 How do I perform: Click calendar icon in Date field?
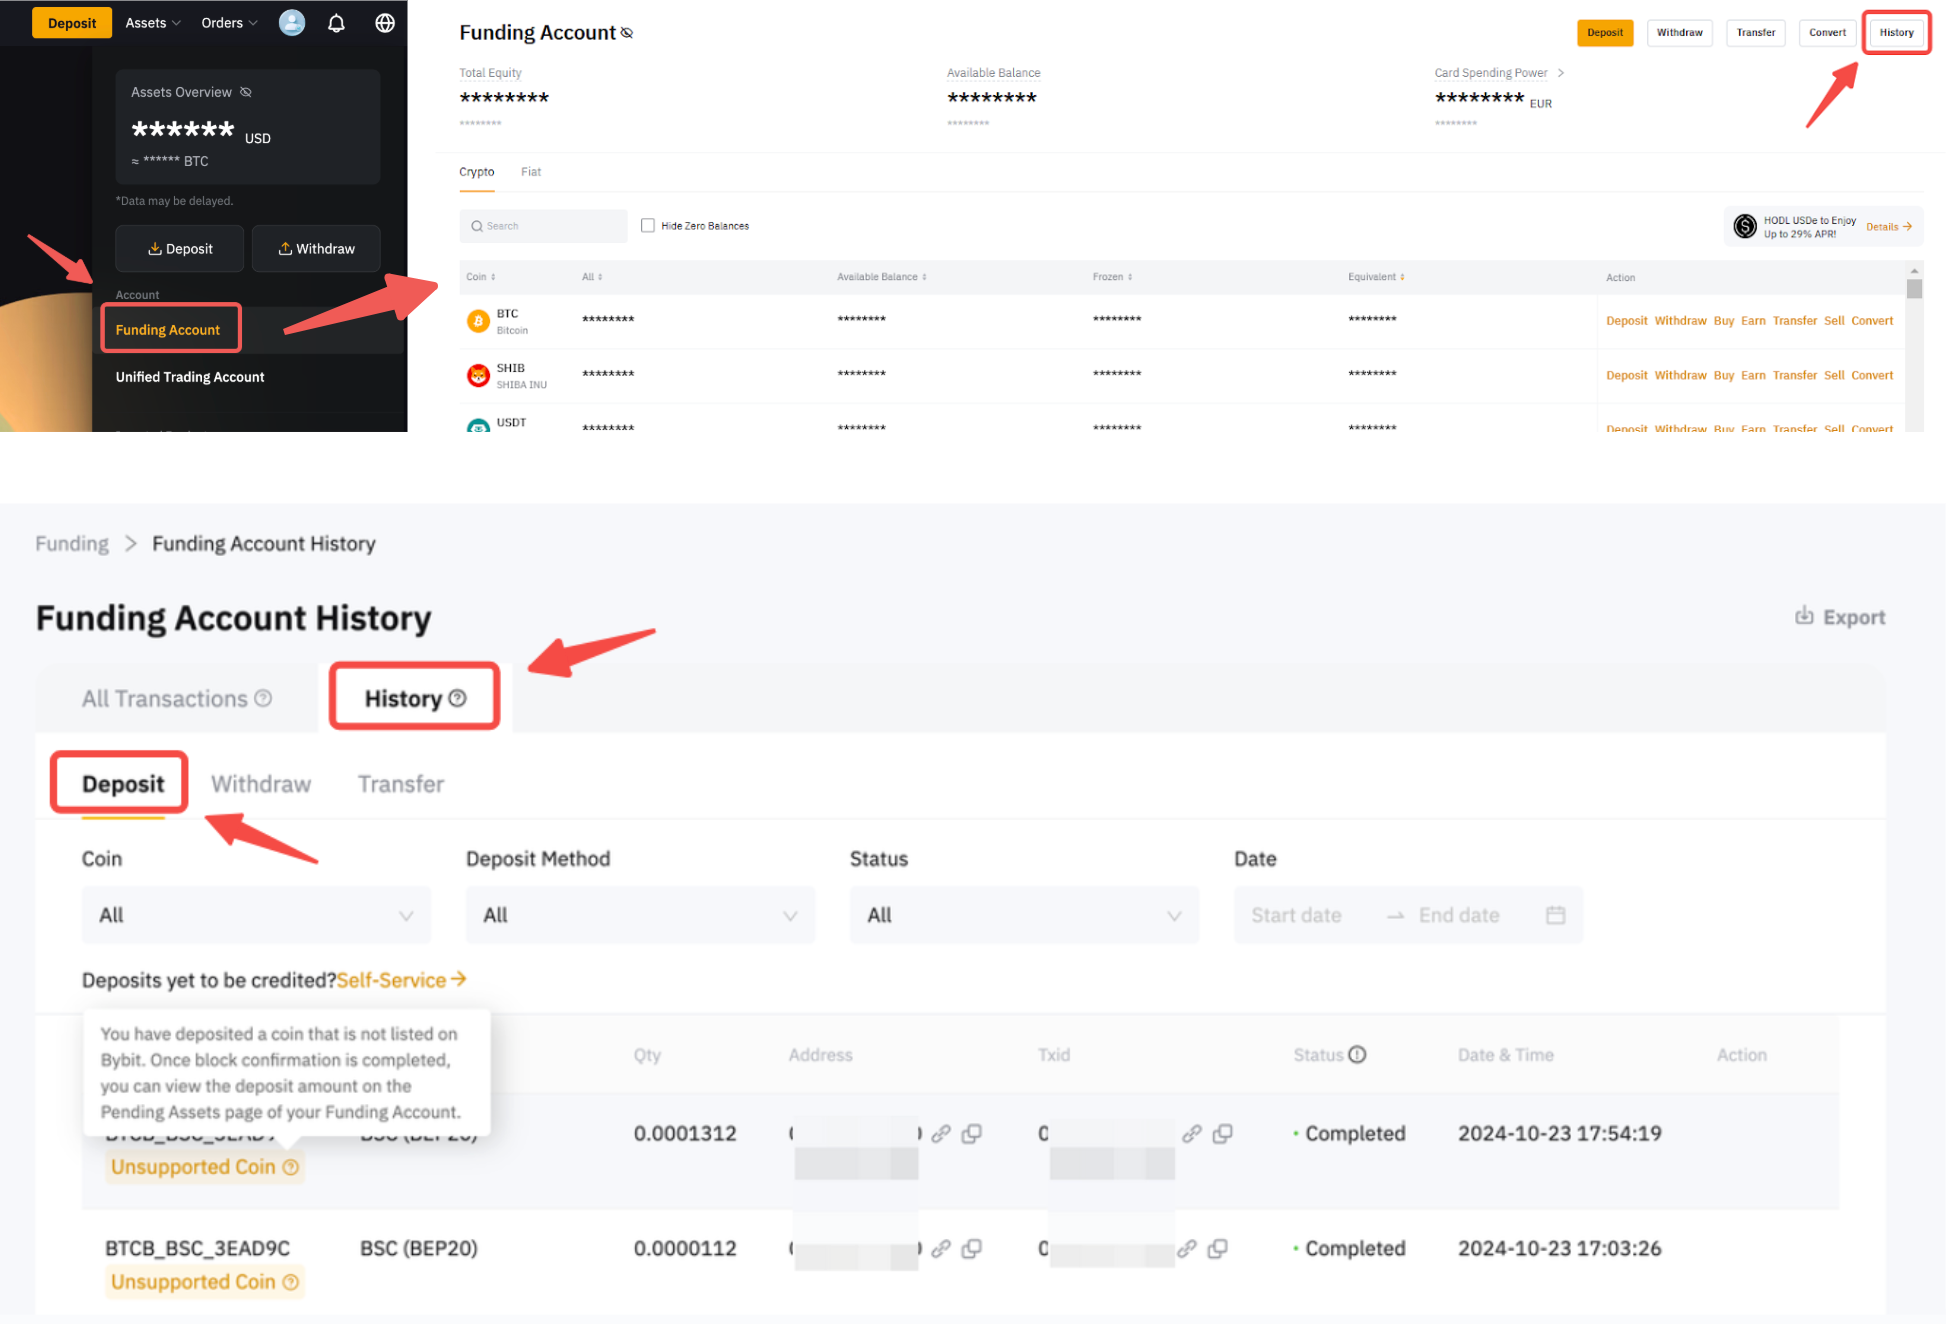pos(1555,915)
